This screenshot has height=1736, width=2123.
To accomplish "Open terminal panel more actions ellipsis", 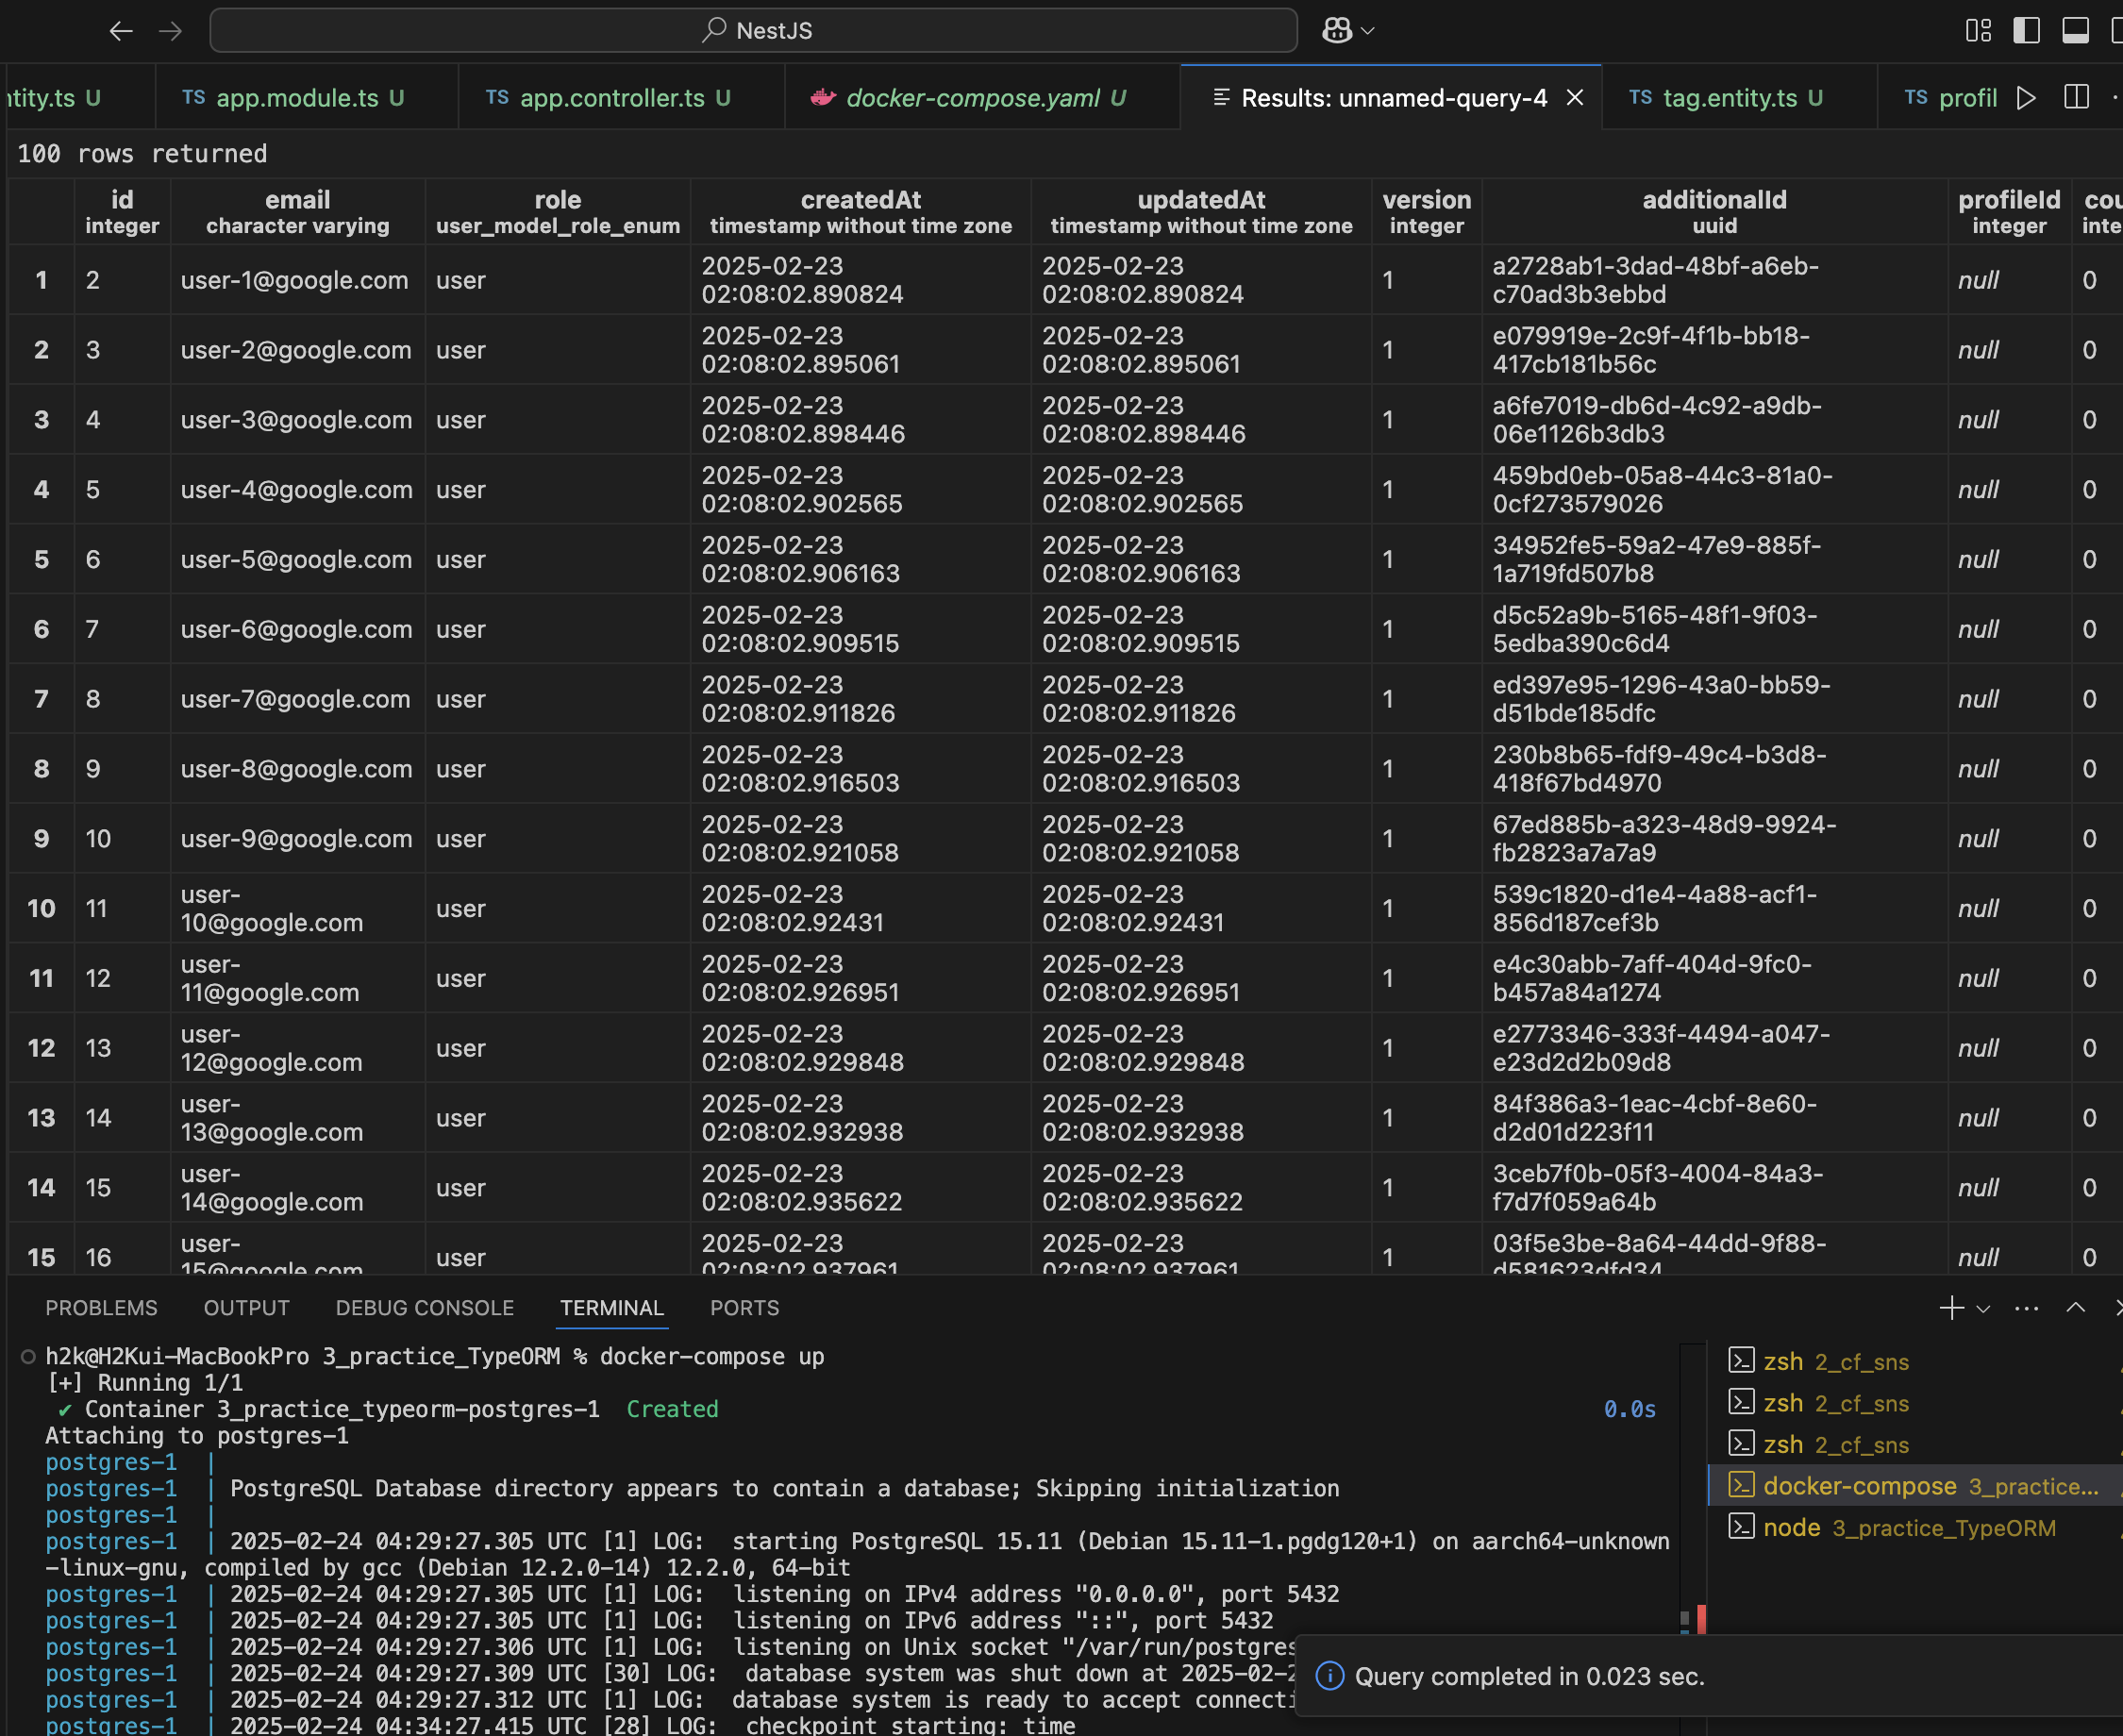I will 2026,1308.
